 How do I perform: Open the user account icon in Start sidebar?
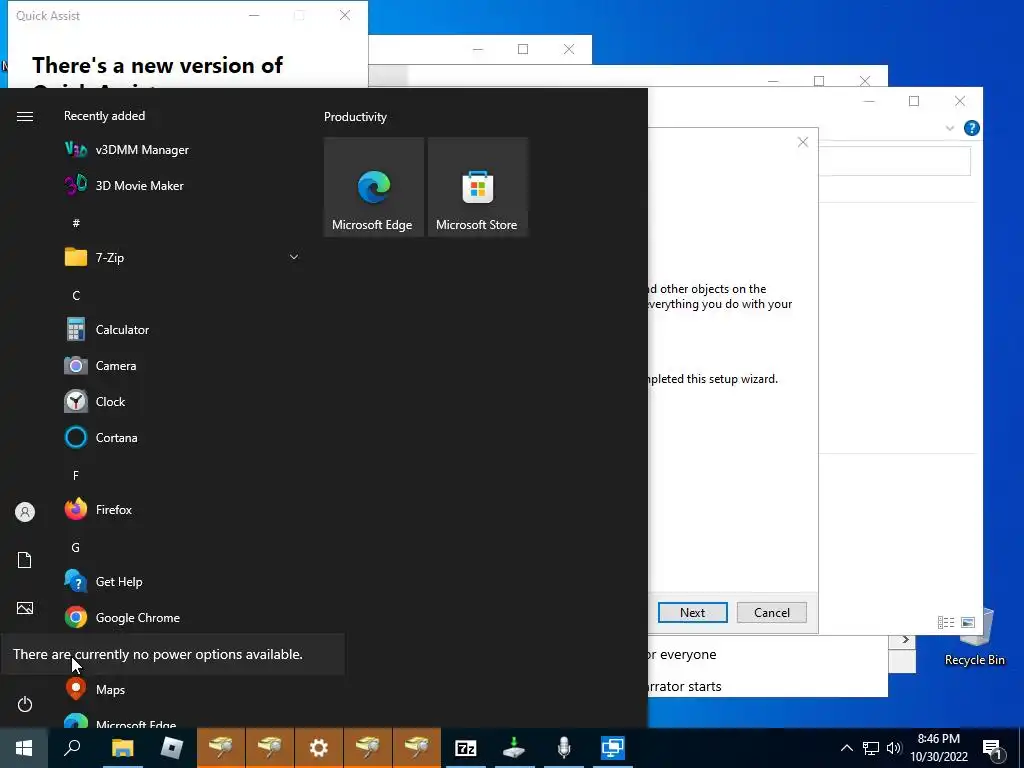tap(25, 512)
